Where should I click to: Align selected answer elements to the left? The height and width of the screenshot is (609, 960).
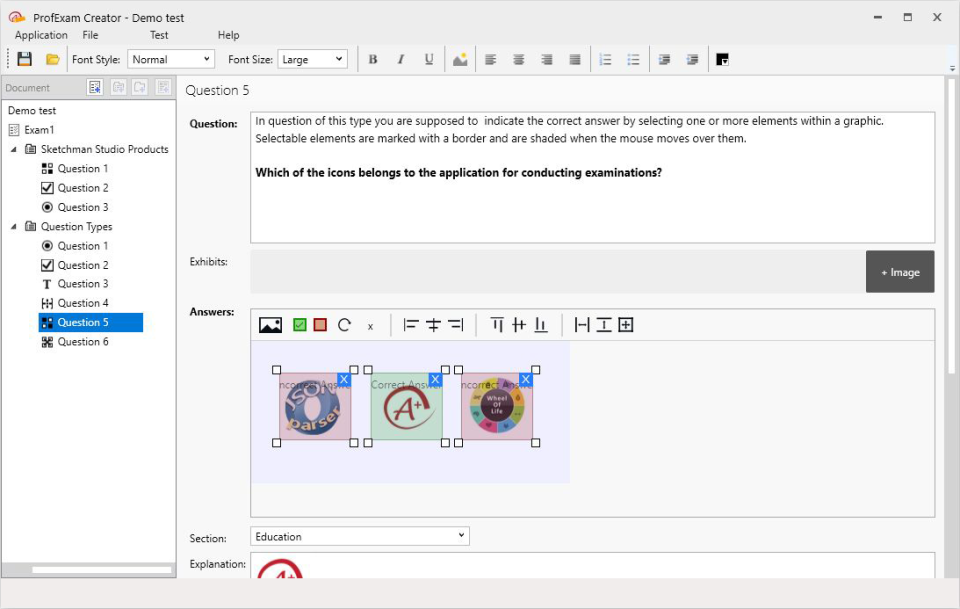tap(409, 324)
